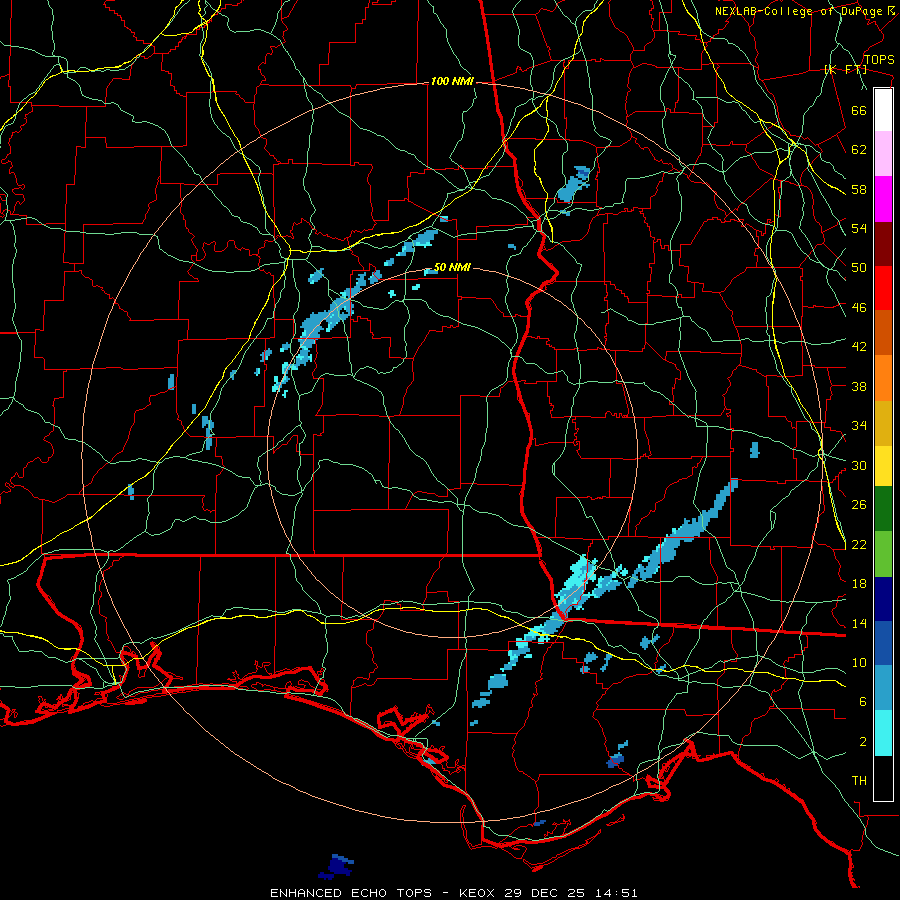Click the legend value "54"

pyautogui.click(x=859, y=228)
